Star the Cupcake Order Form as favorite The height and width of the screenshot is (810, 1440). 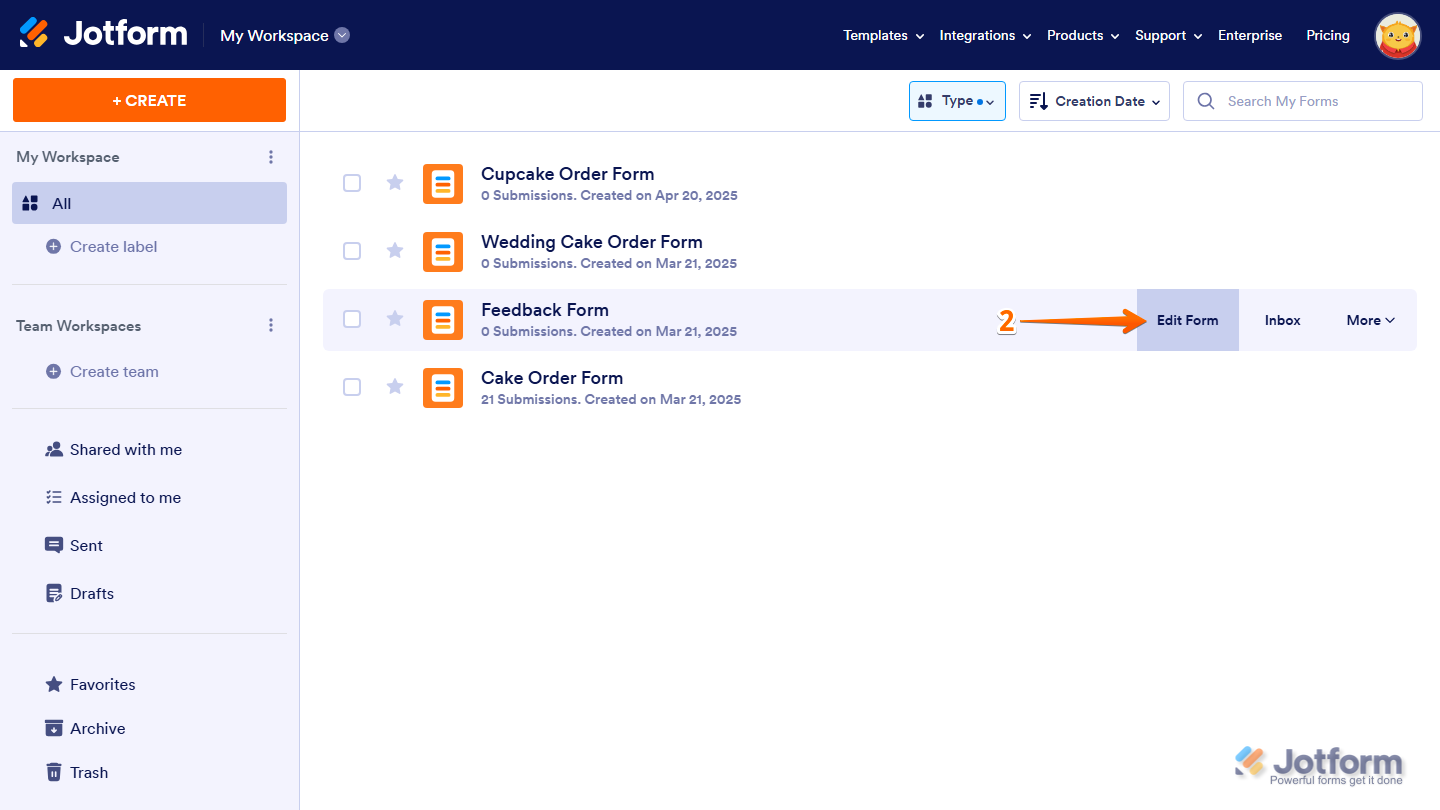point(395,182)
